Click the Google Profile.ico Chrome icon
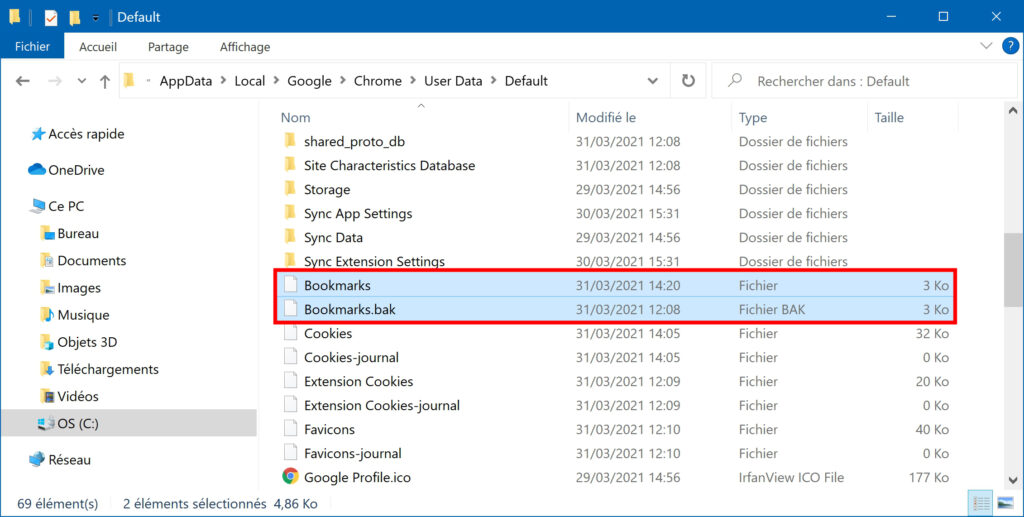This screenshot has width=1024, height=517. coord(291,477)
